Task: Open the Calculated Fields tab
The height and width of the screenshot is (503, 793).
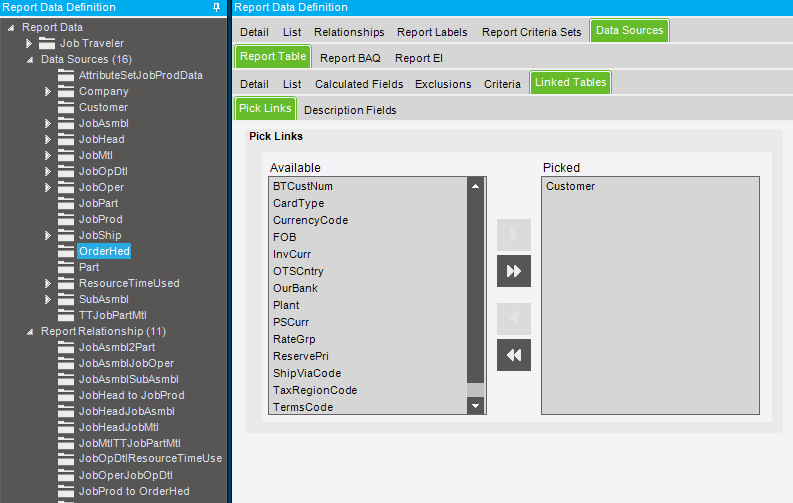Action: pos(359,84)
